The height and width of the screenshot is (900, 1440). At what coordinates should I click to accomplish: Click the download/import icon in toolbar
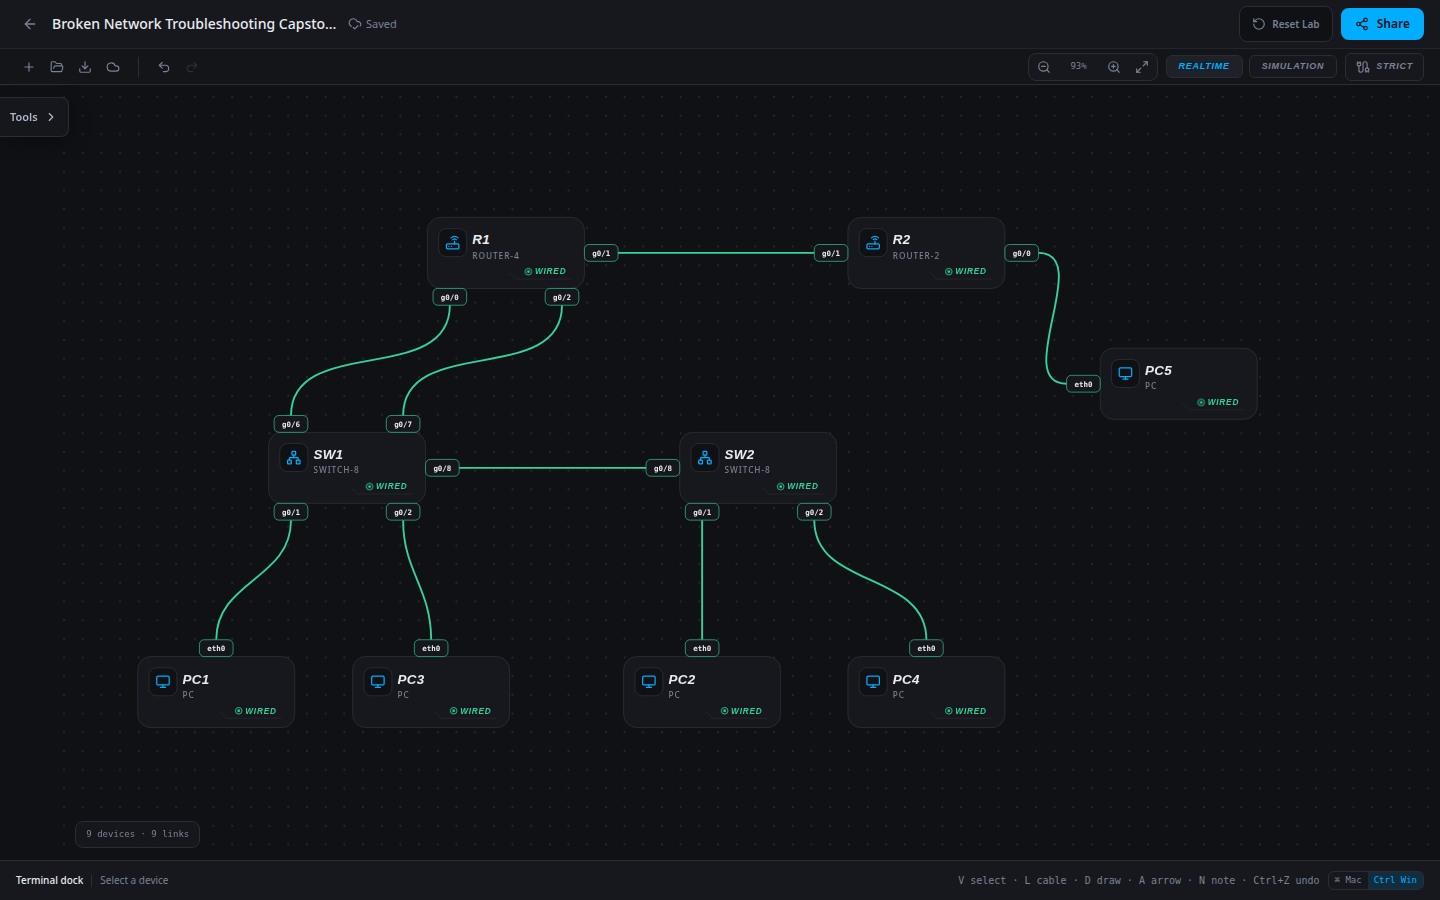tap(85, 67)
